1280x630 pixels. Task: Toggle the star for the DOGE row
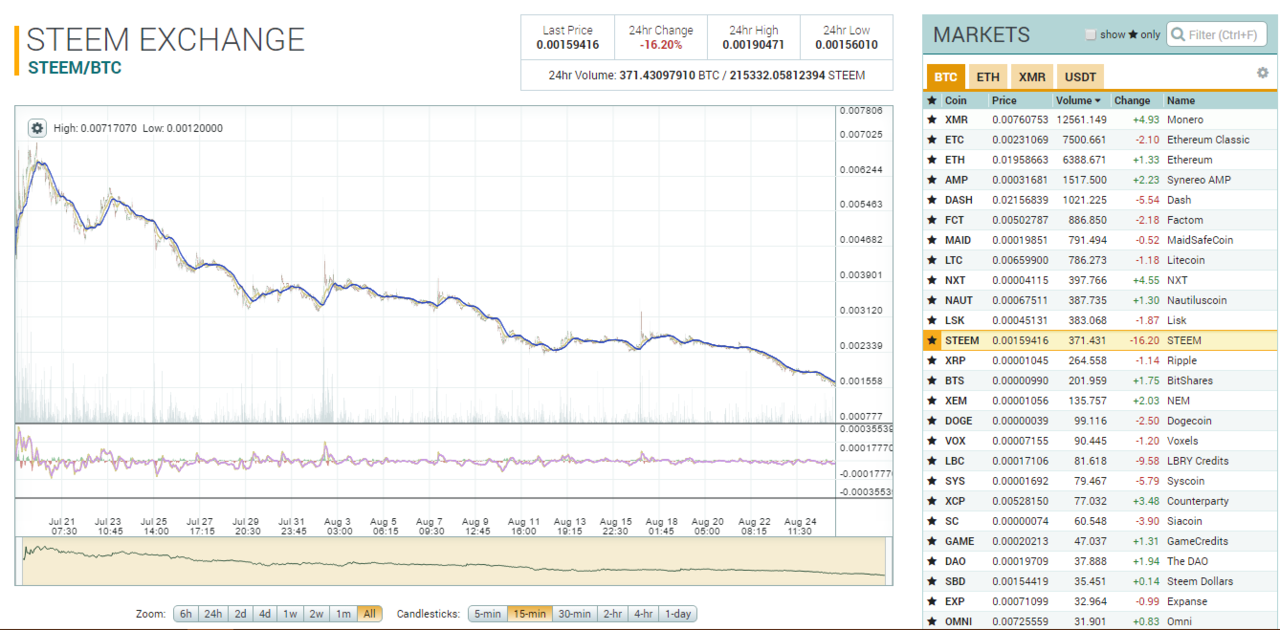click(x=932, y=421)
